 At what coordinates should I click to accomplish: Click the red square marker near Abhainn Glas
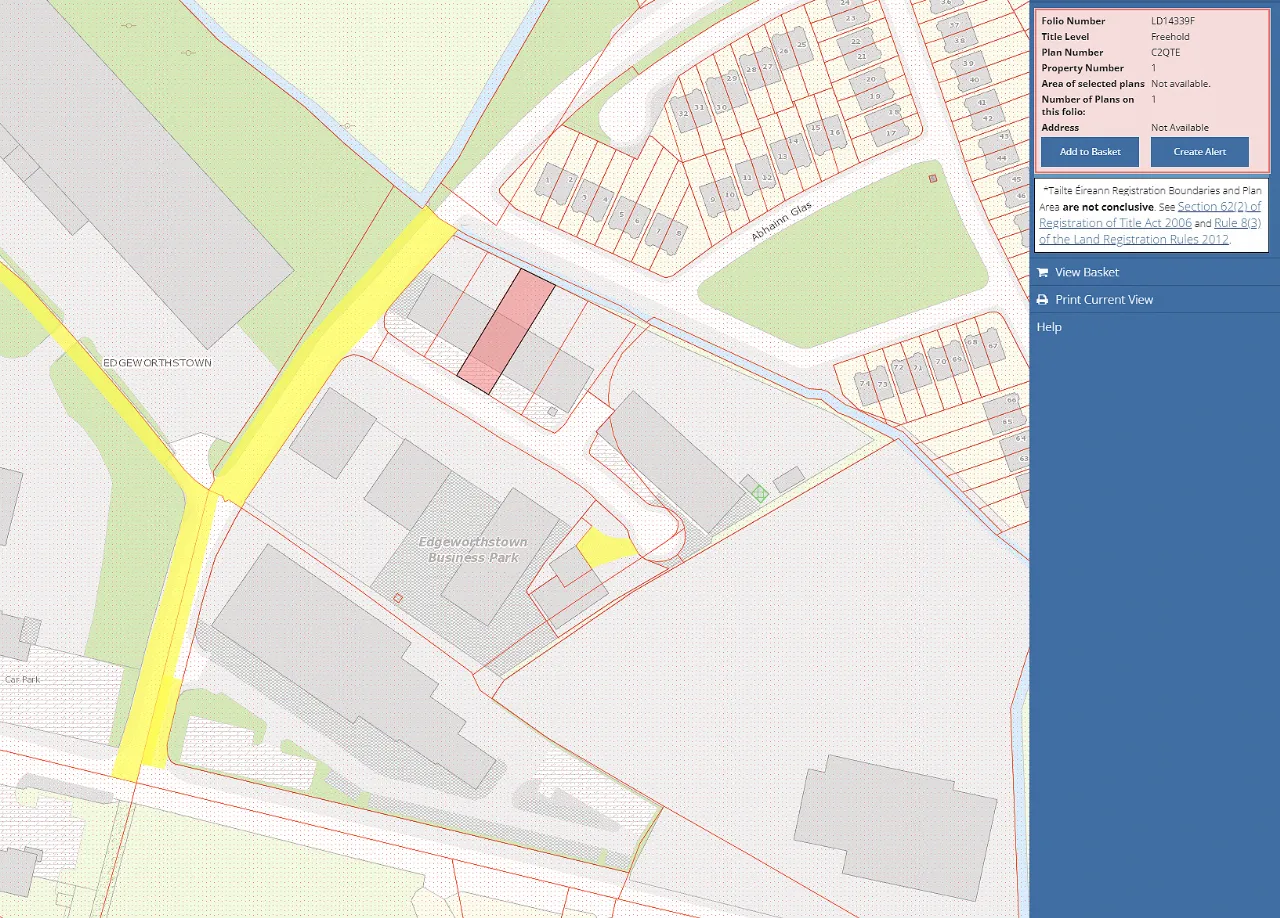931,178
